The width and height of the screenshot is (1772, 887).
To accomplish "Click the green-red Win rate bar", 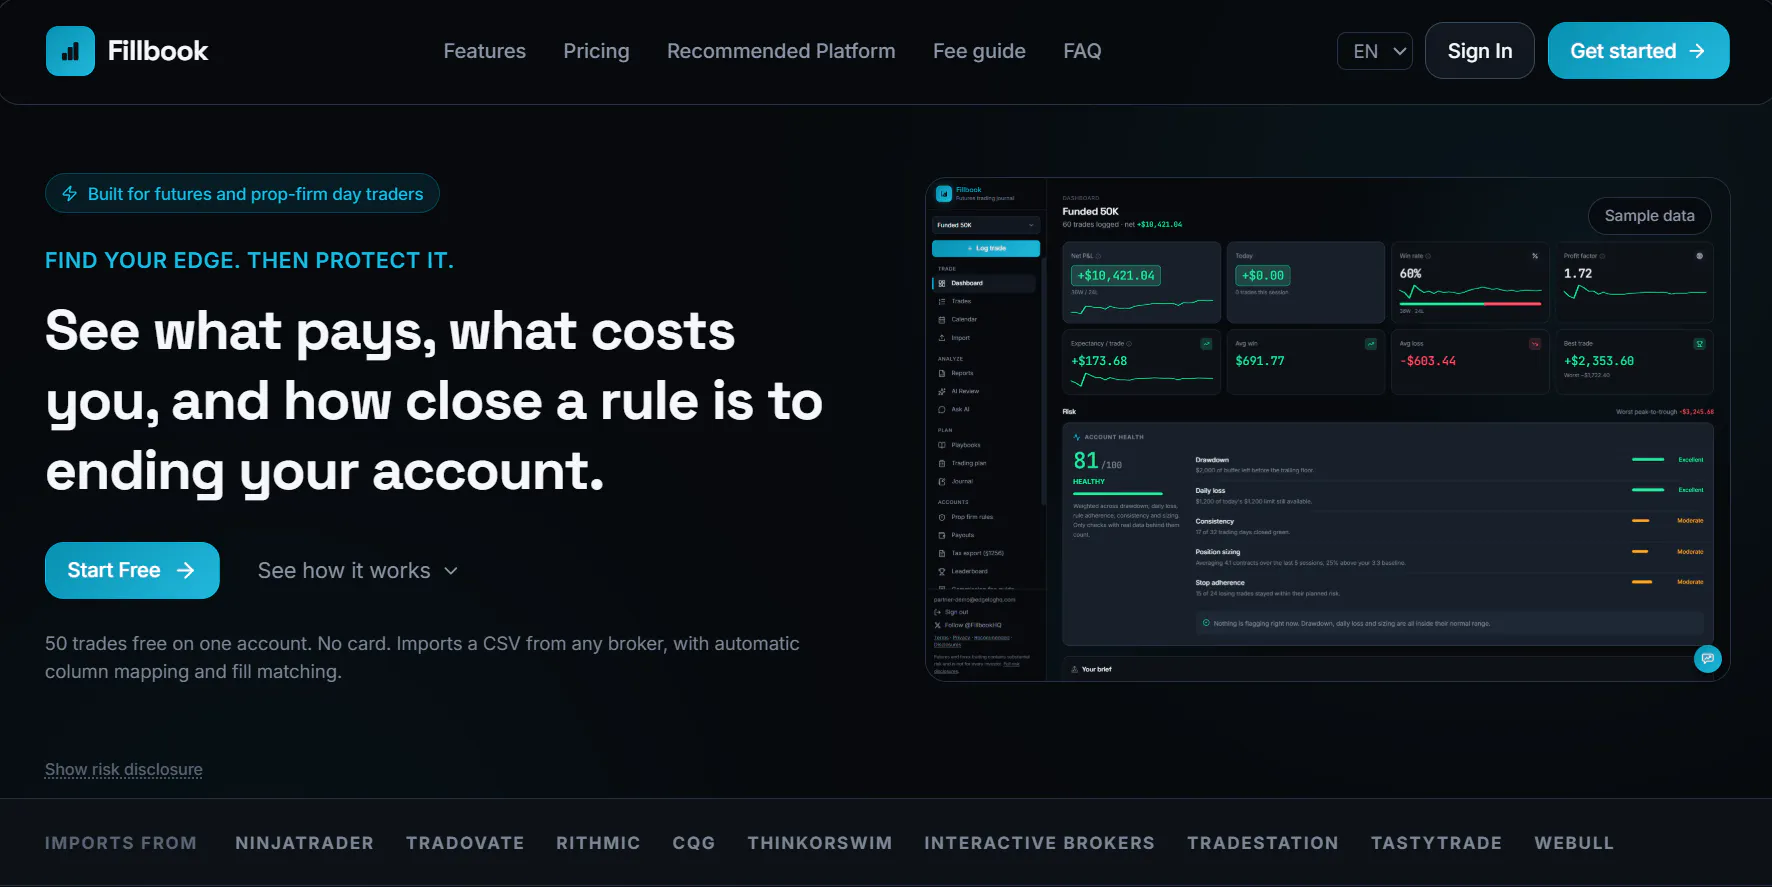I will pos(1471,303).
